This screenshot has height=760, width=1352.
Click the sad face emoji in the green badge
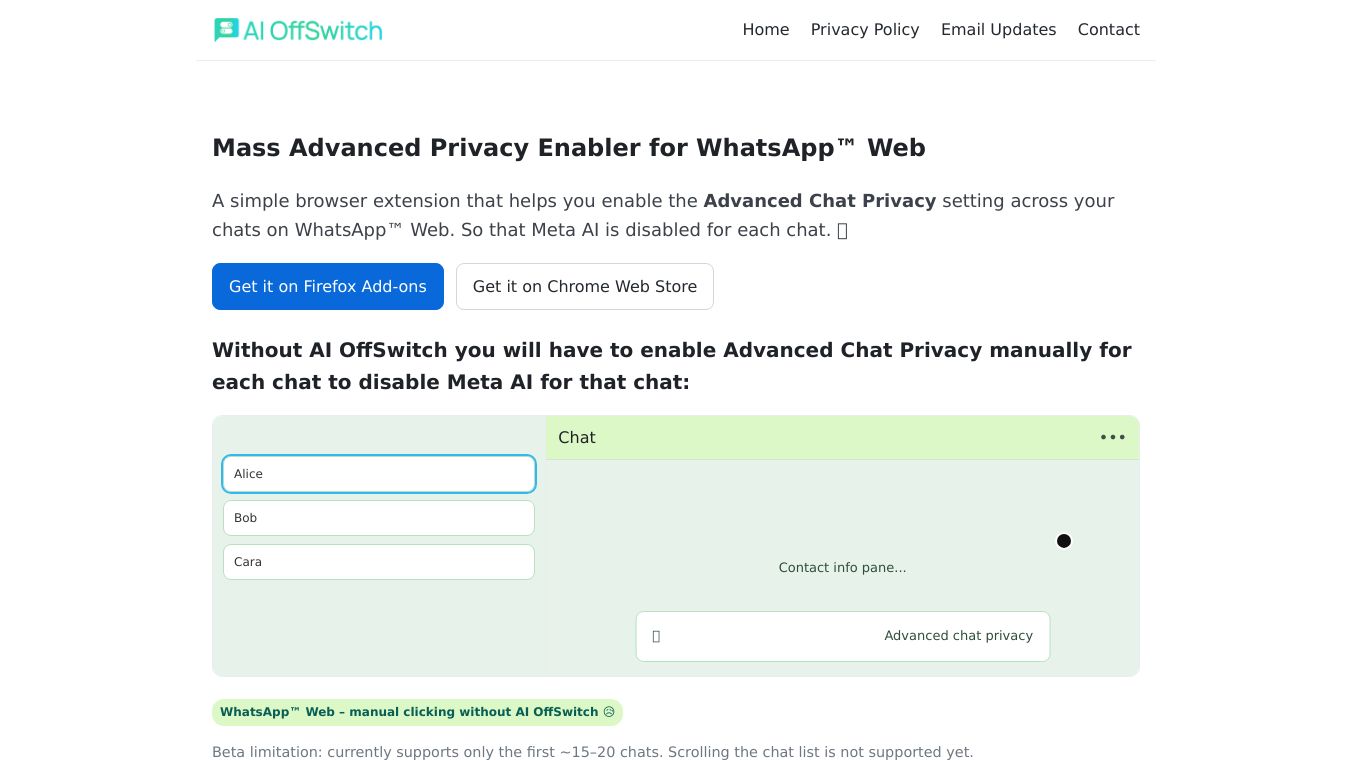click(x=609, y=712)
